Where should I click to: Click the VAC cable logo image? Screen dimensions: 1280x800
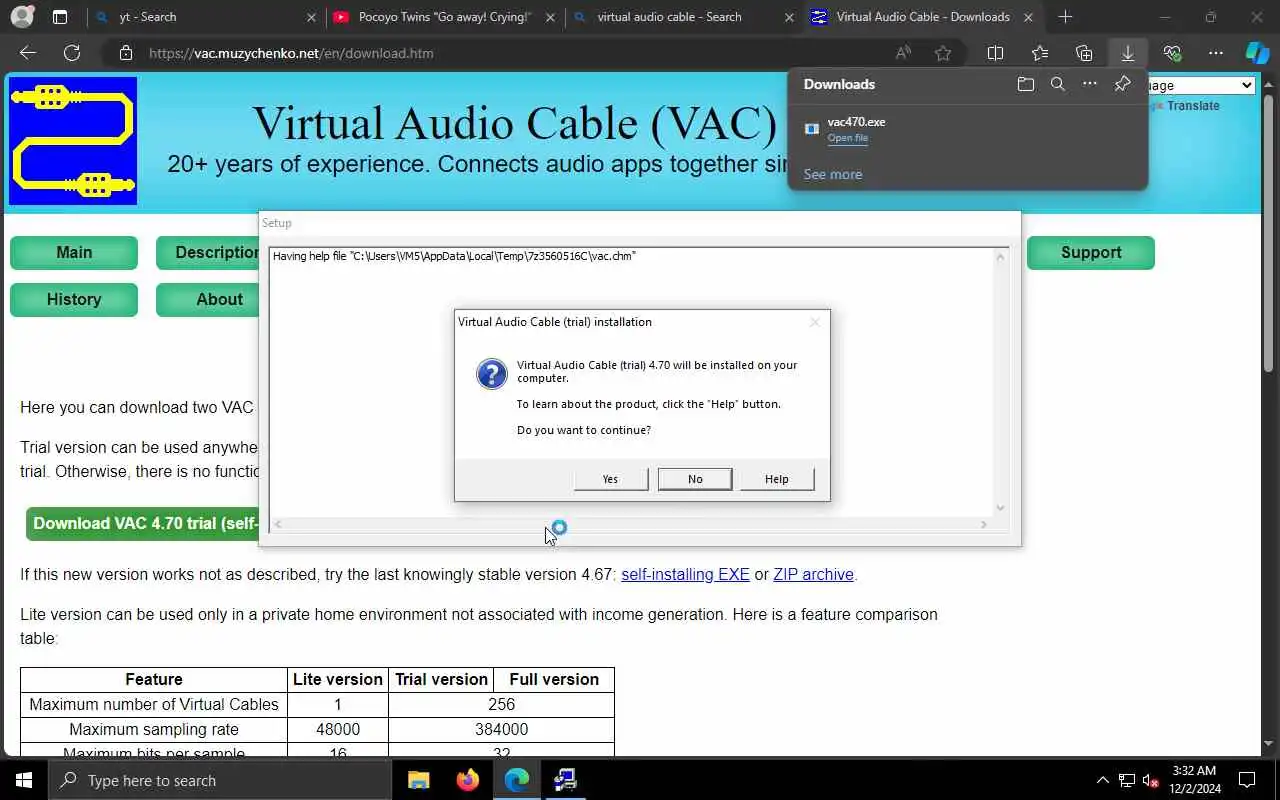[73, 141]
